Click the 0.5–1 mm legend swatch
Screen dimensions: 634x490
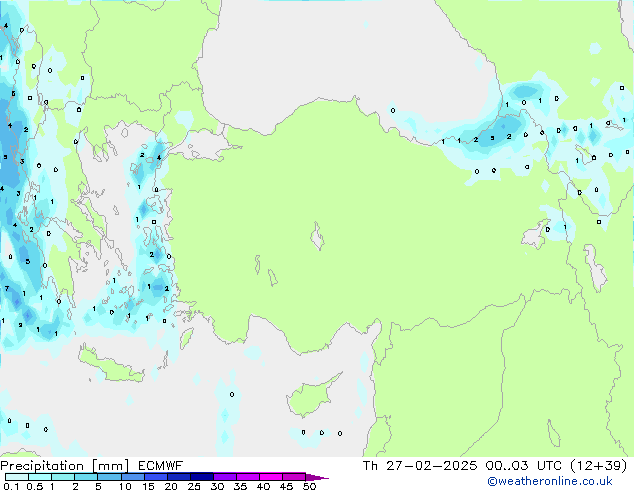coord(40,477)
